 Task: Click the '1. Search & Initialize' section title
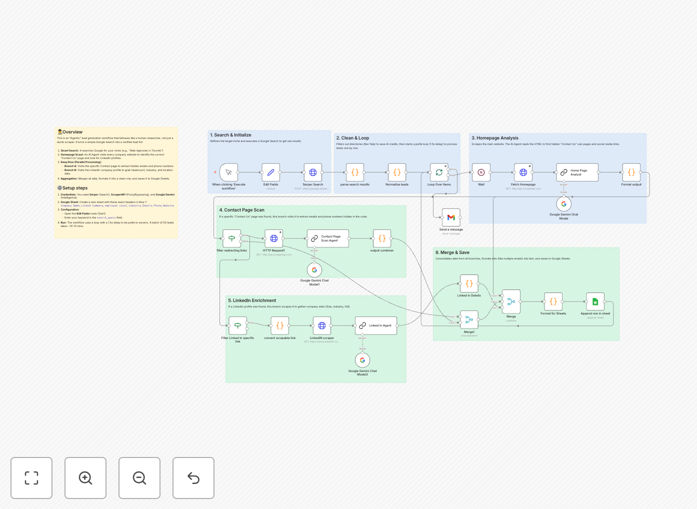231,135
